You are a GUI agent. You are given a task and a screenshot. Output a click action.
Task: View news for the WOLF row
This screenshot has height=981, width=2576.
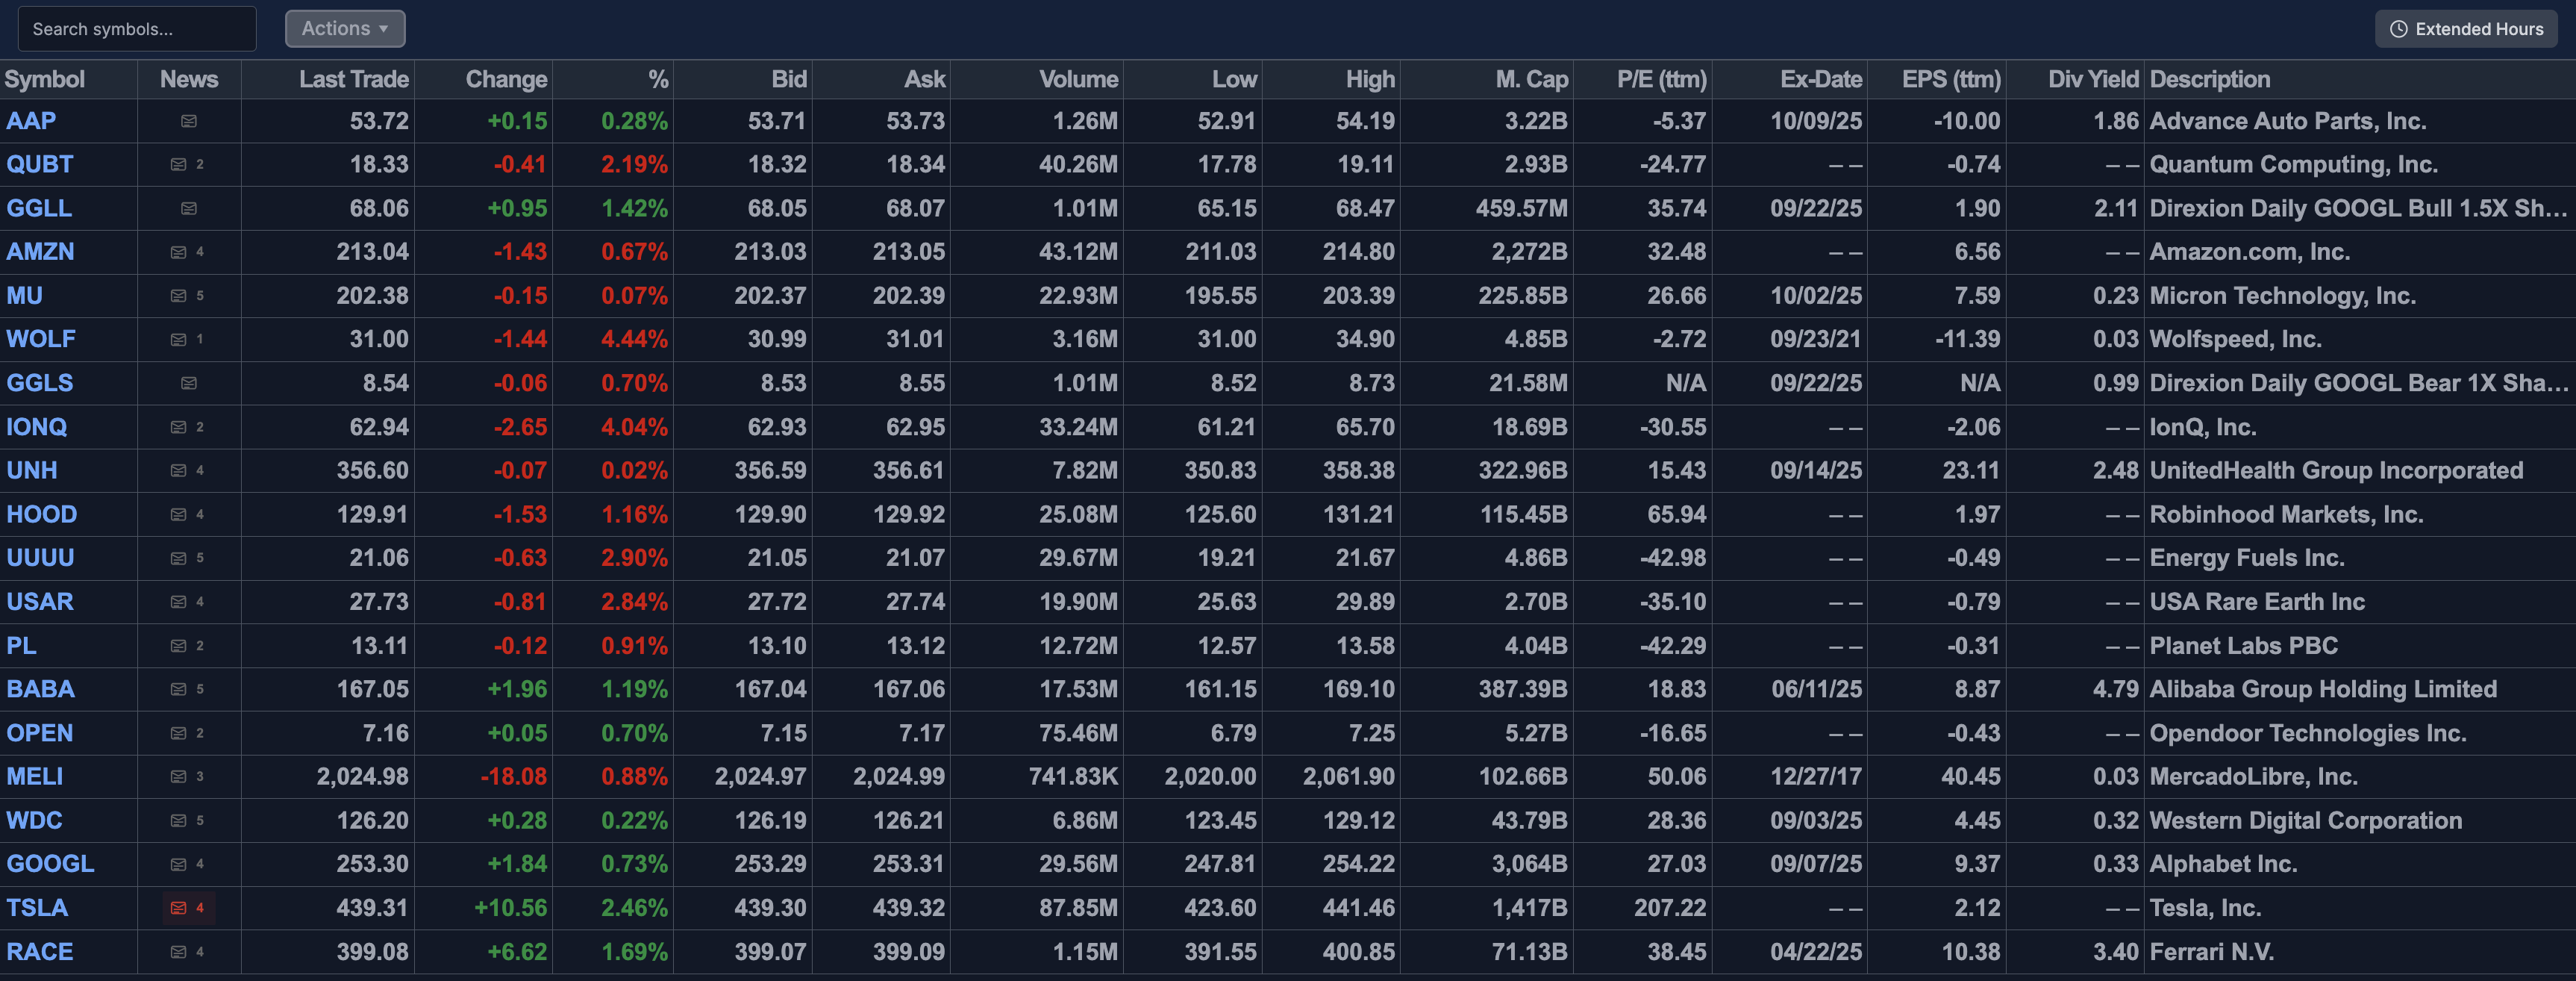click(179, 339)
